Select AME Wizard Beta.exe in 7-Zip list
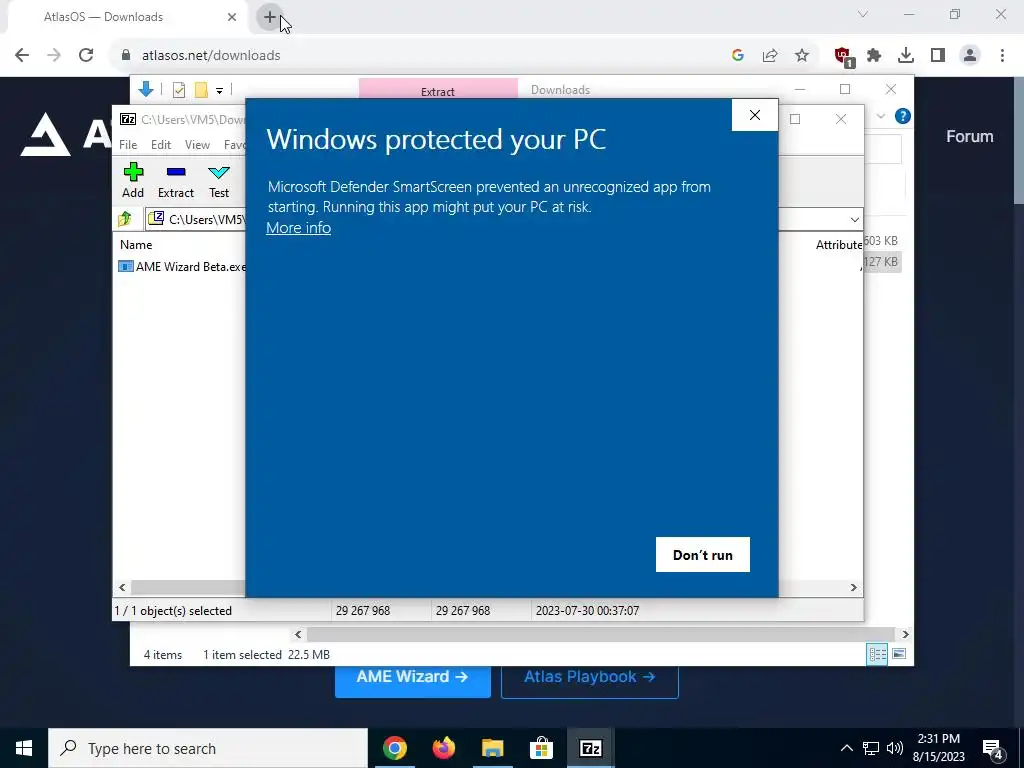The image size is (1024, 768). pos(182,266)
